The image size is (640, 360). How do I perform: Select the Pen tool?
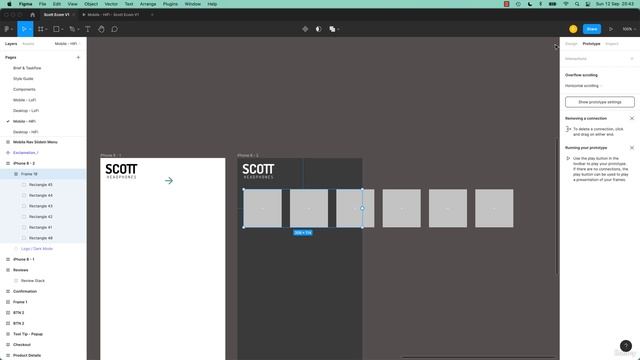[72, 29]
